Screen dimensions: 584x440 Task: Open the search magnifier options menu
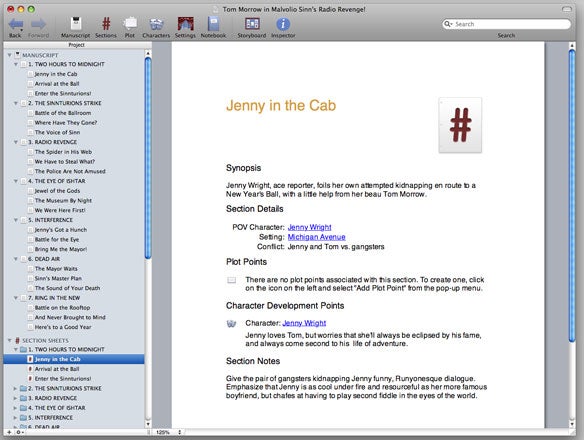[448, 24]
